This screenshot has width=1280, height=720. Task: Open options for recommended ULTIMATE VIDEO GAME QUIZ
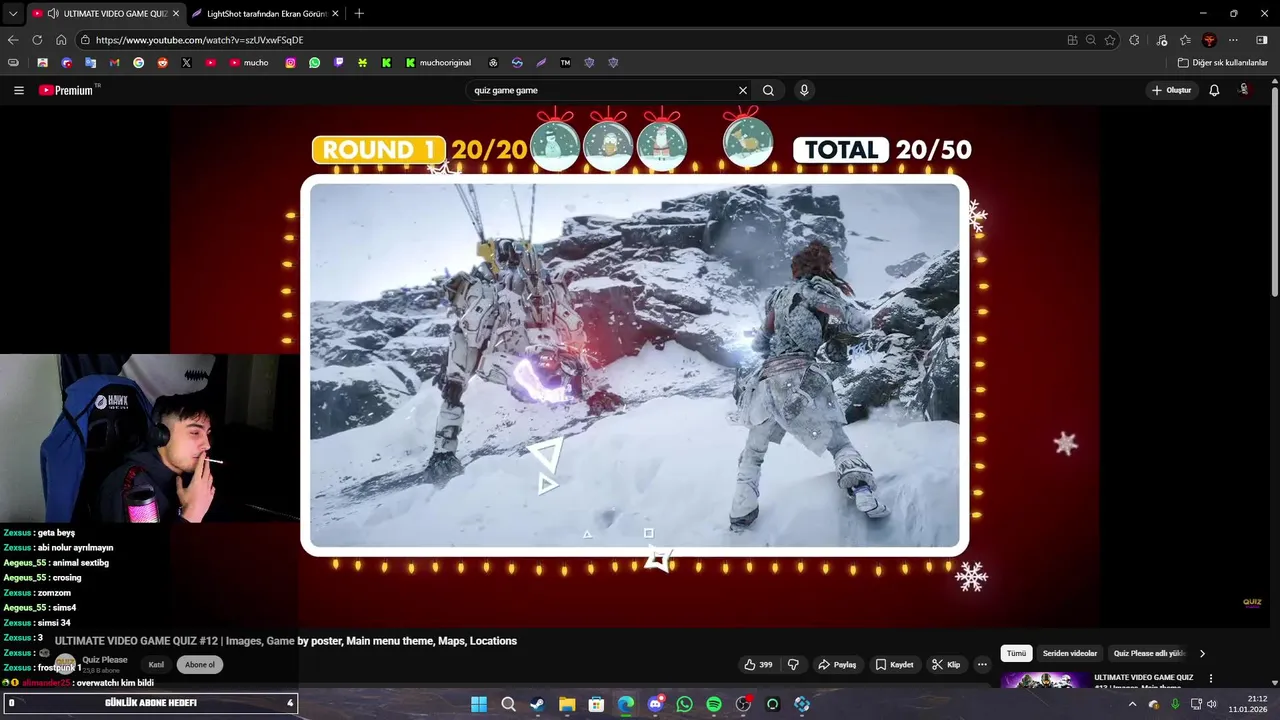pos(1211,678)
